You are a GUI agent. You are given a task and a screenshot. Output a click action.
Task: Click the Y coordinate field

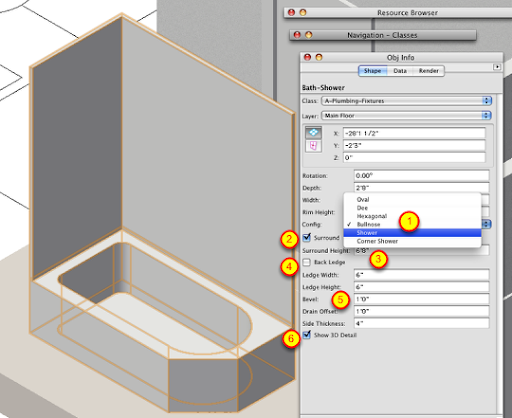click(414, 145)
